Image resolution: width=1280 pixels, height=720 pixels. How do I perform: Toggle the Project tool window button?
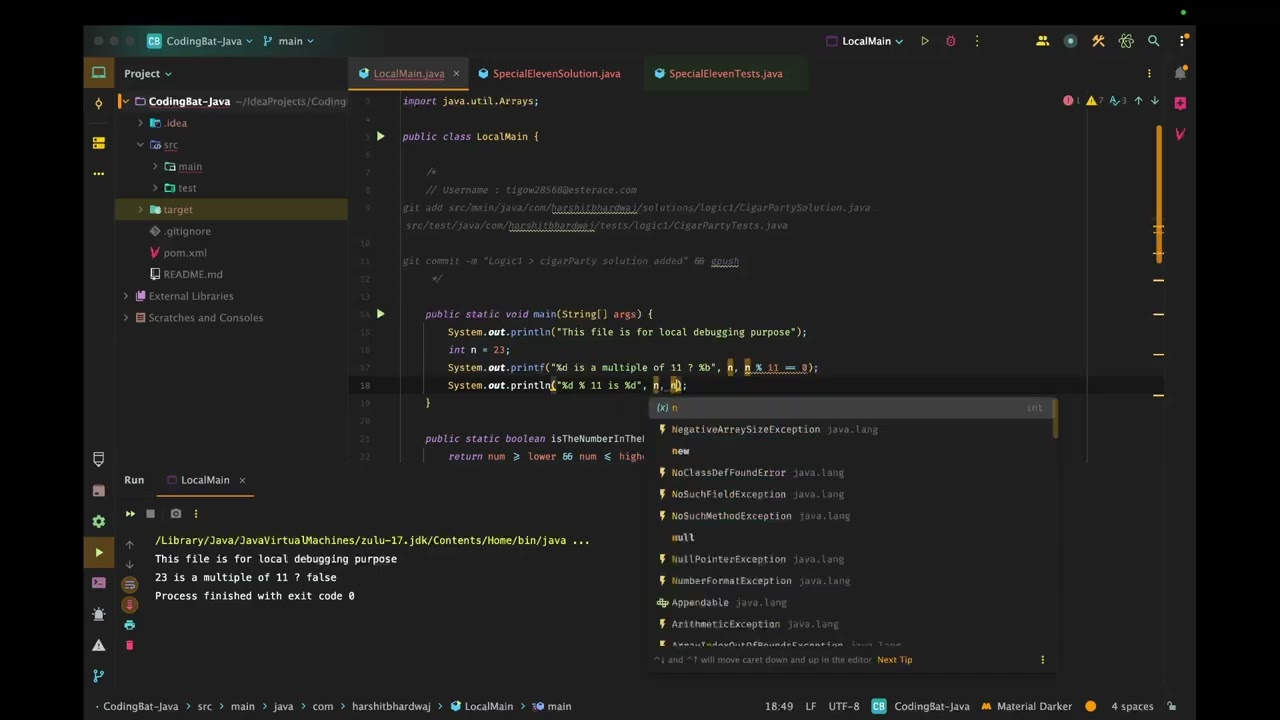[98, 73]
